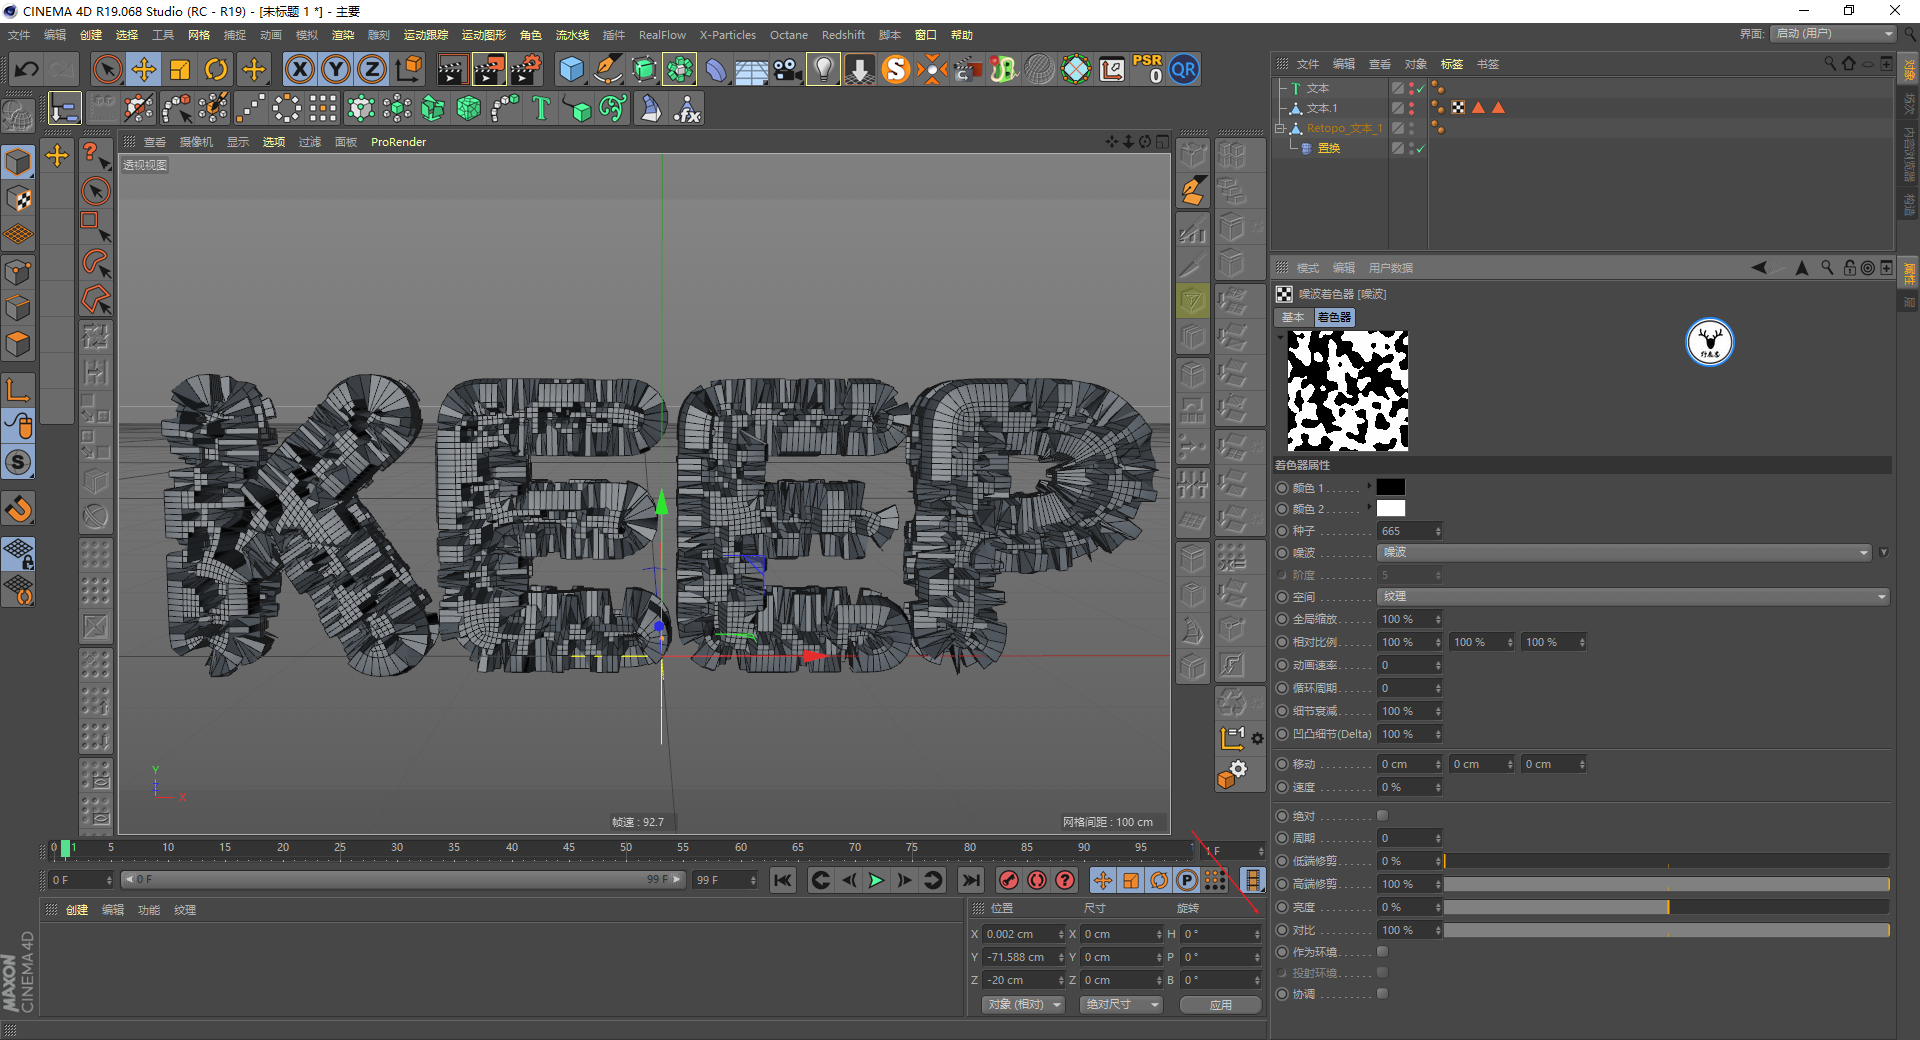The image size is (1920, 1040).
Task: Toggle visibility dots for 文本.1
Action: pos(1411,108)
